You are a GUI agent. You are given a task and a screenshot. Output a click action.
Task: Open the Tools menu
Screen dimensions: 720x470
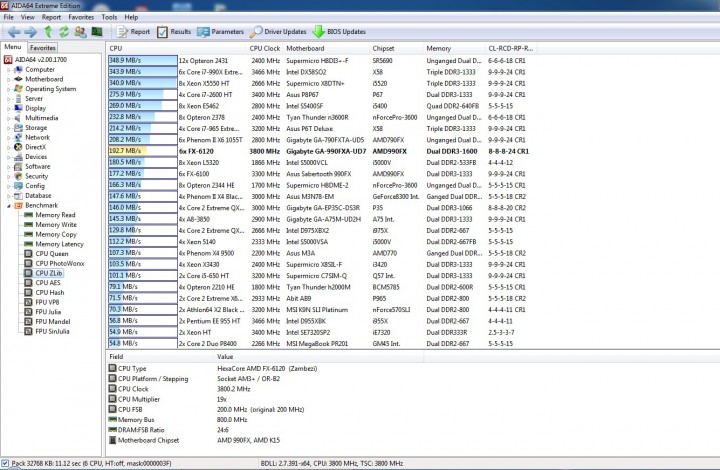(109, 17)
